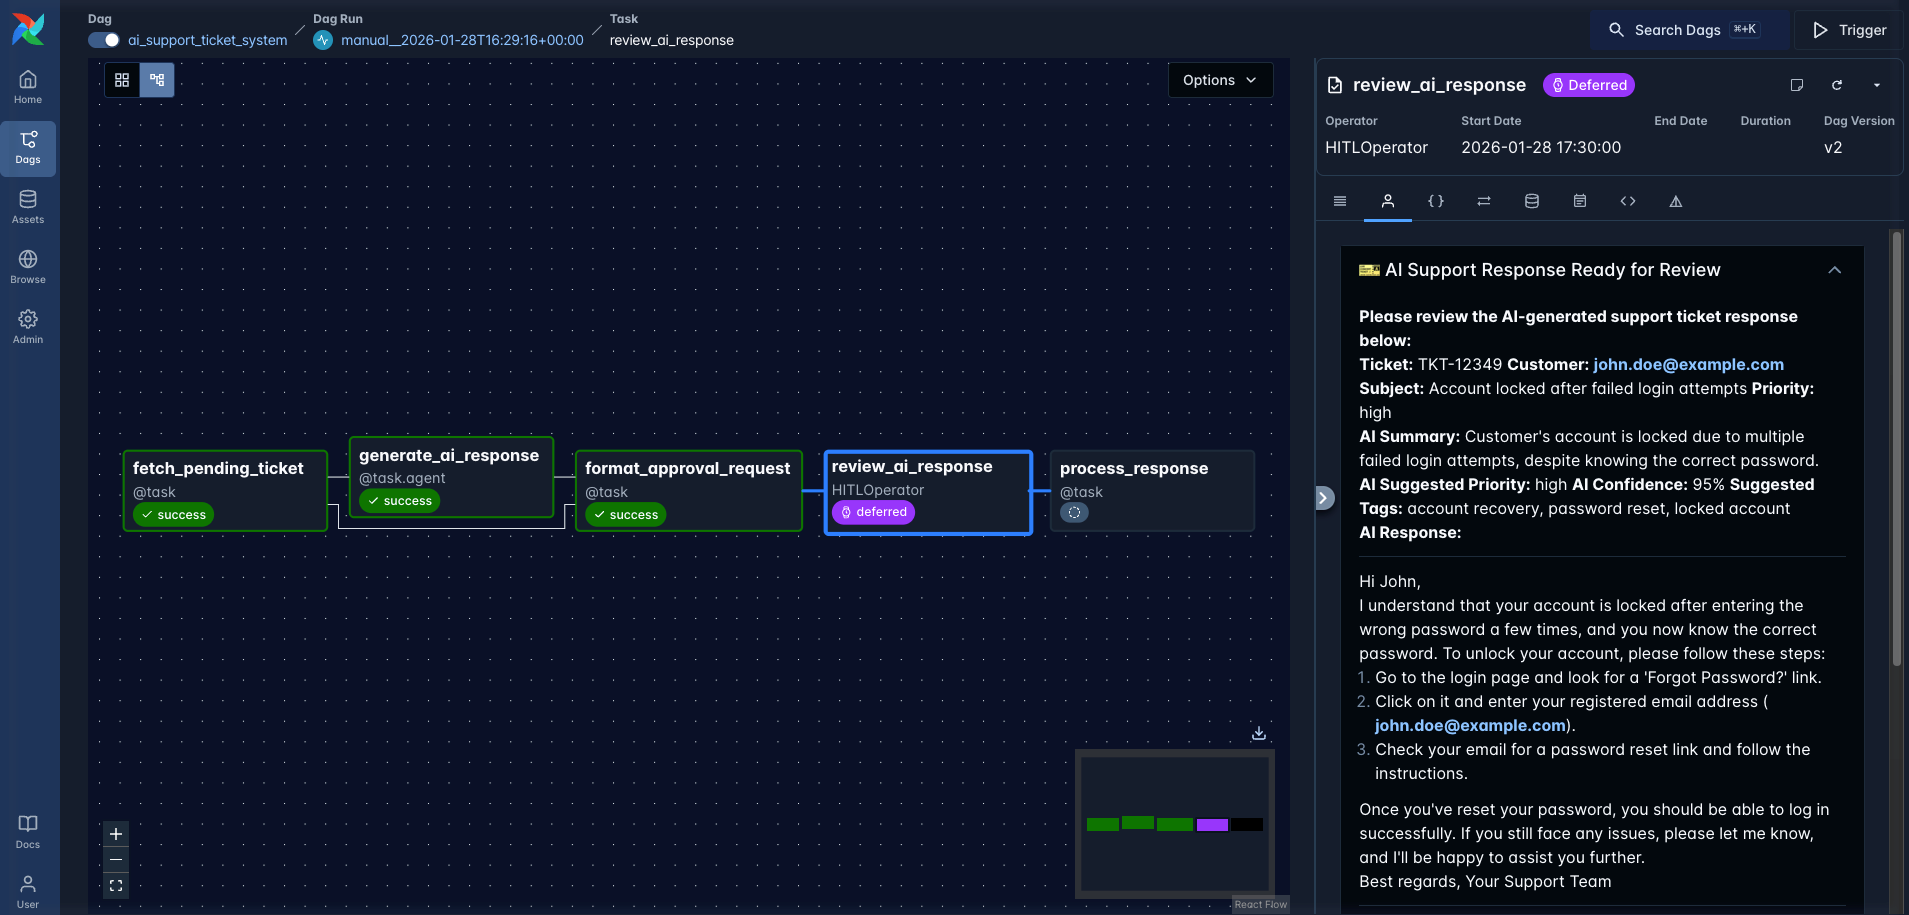Click the download graph icon
This screenshot has width=1909, height=915.
click(x=1259, y=733)
